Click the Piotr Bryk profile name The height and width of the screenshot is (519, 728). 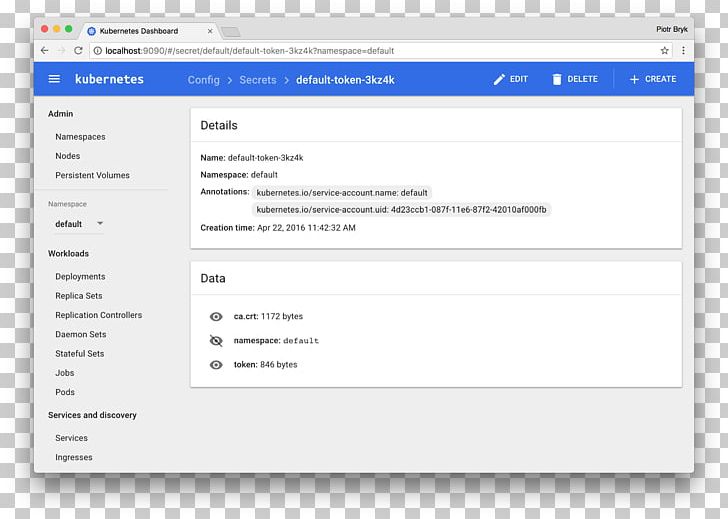click(672, 29)
